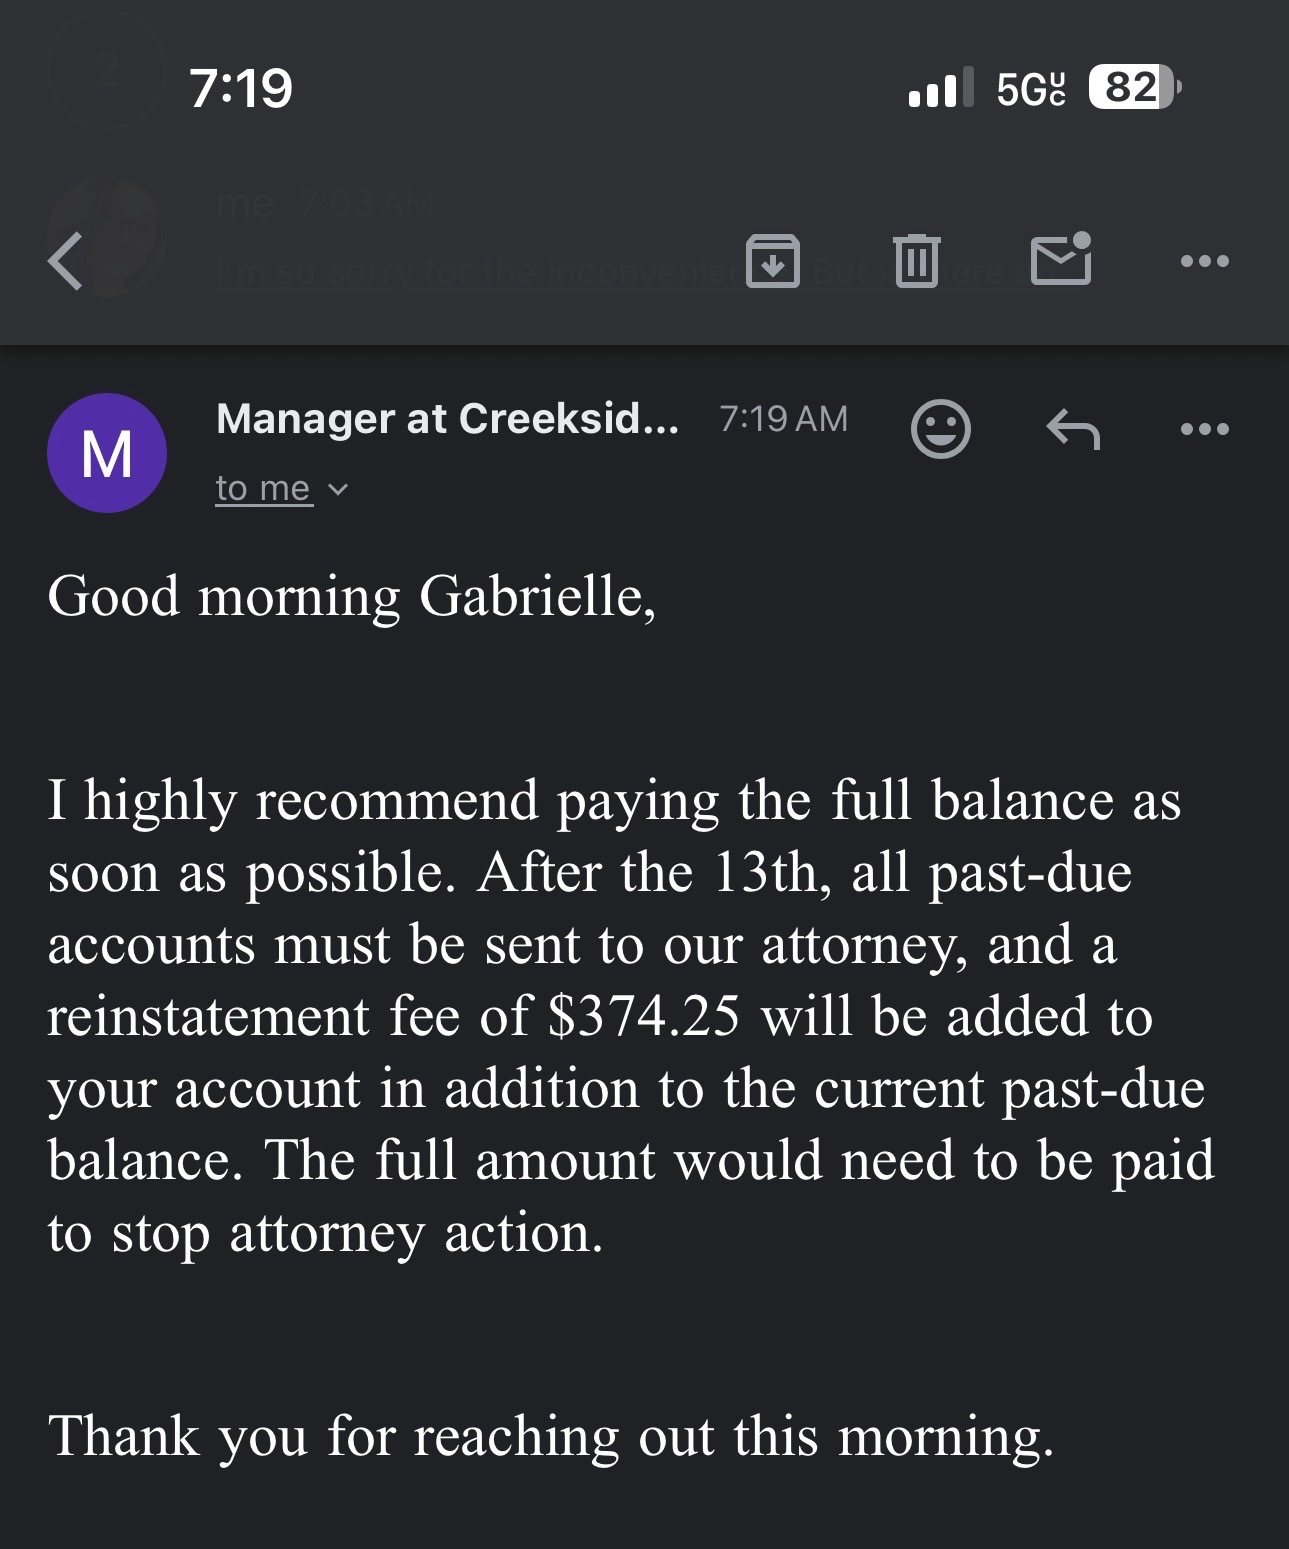1289x1549 pixels.
Task: Reply to the manager's message
Action: [1073, 430]
